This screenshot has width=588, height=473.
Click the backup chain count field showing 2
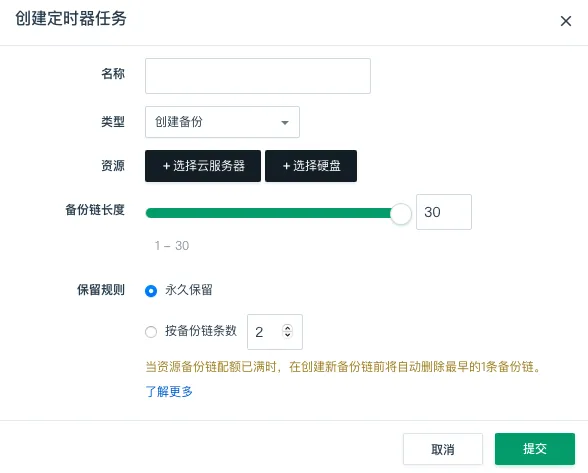click(x=274, y=332)
